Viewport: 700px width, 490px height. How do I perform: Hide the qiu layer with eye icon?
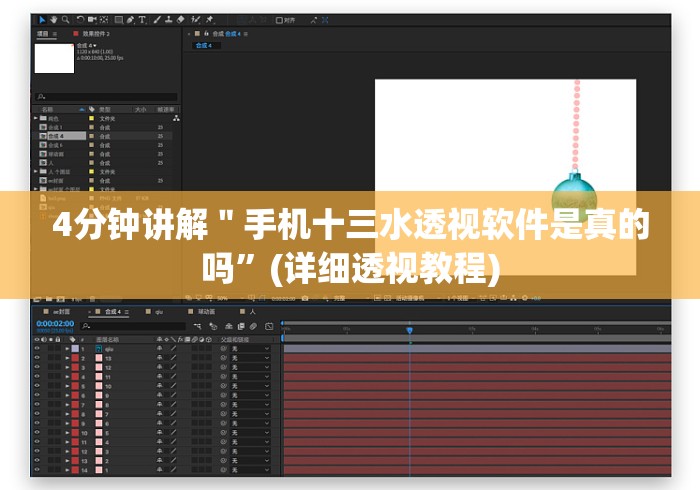[37, 349]
